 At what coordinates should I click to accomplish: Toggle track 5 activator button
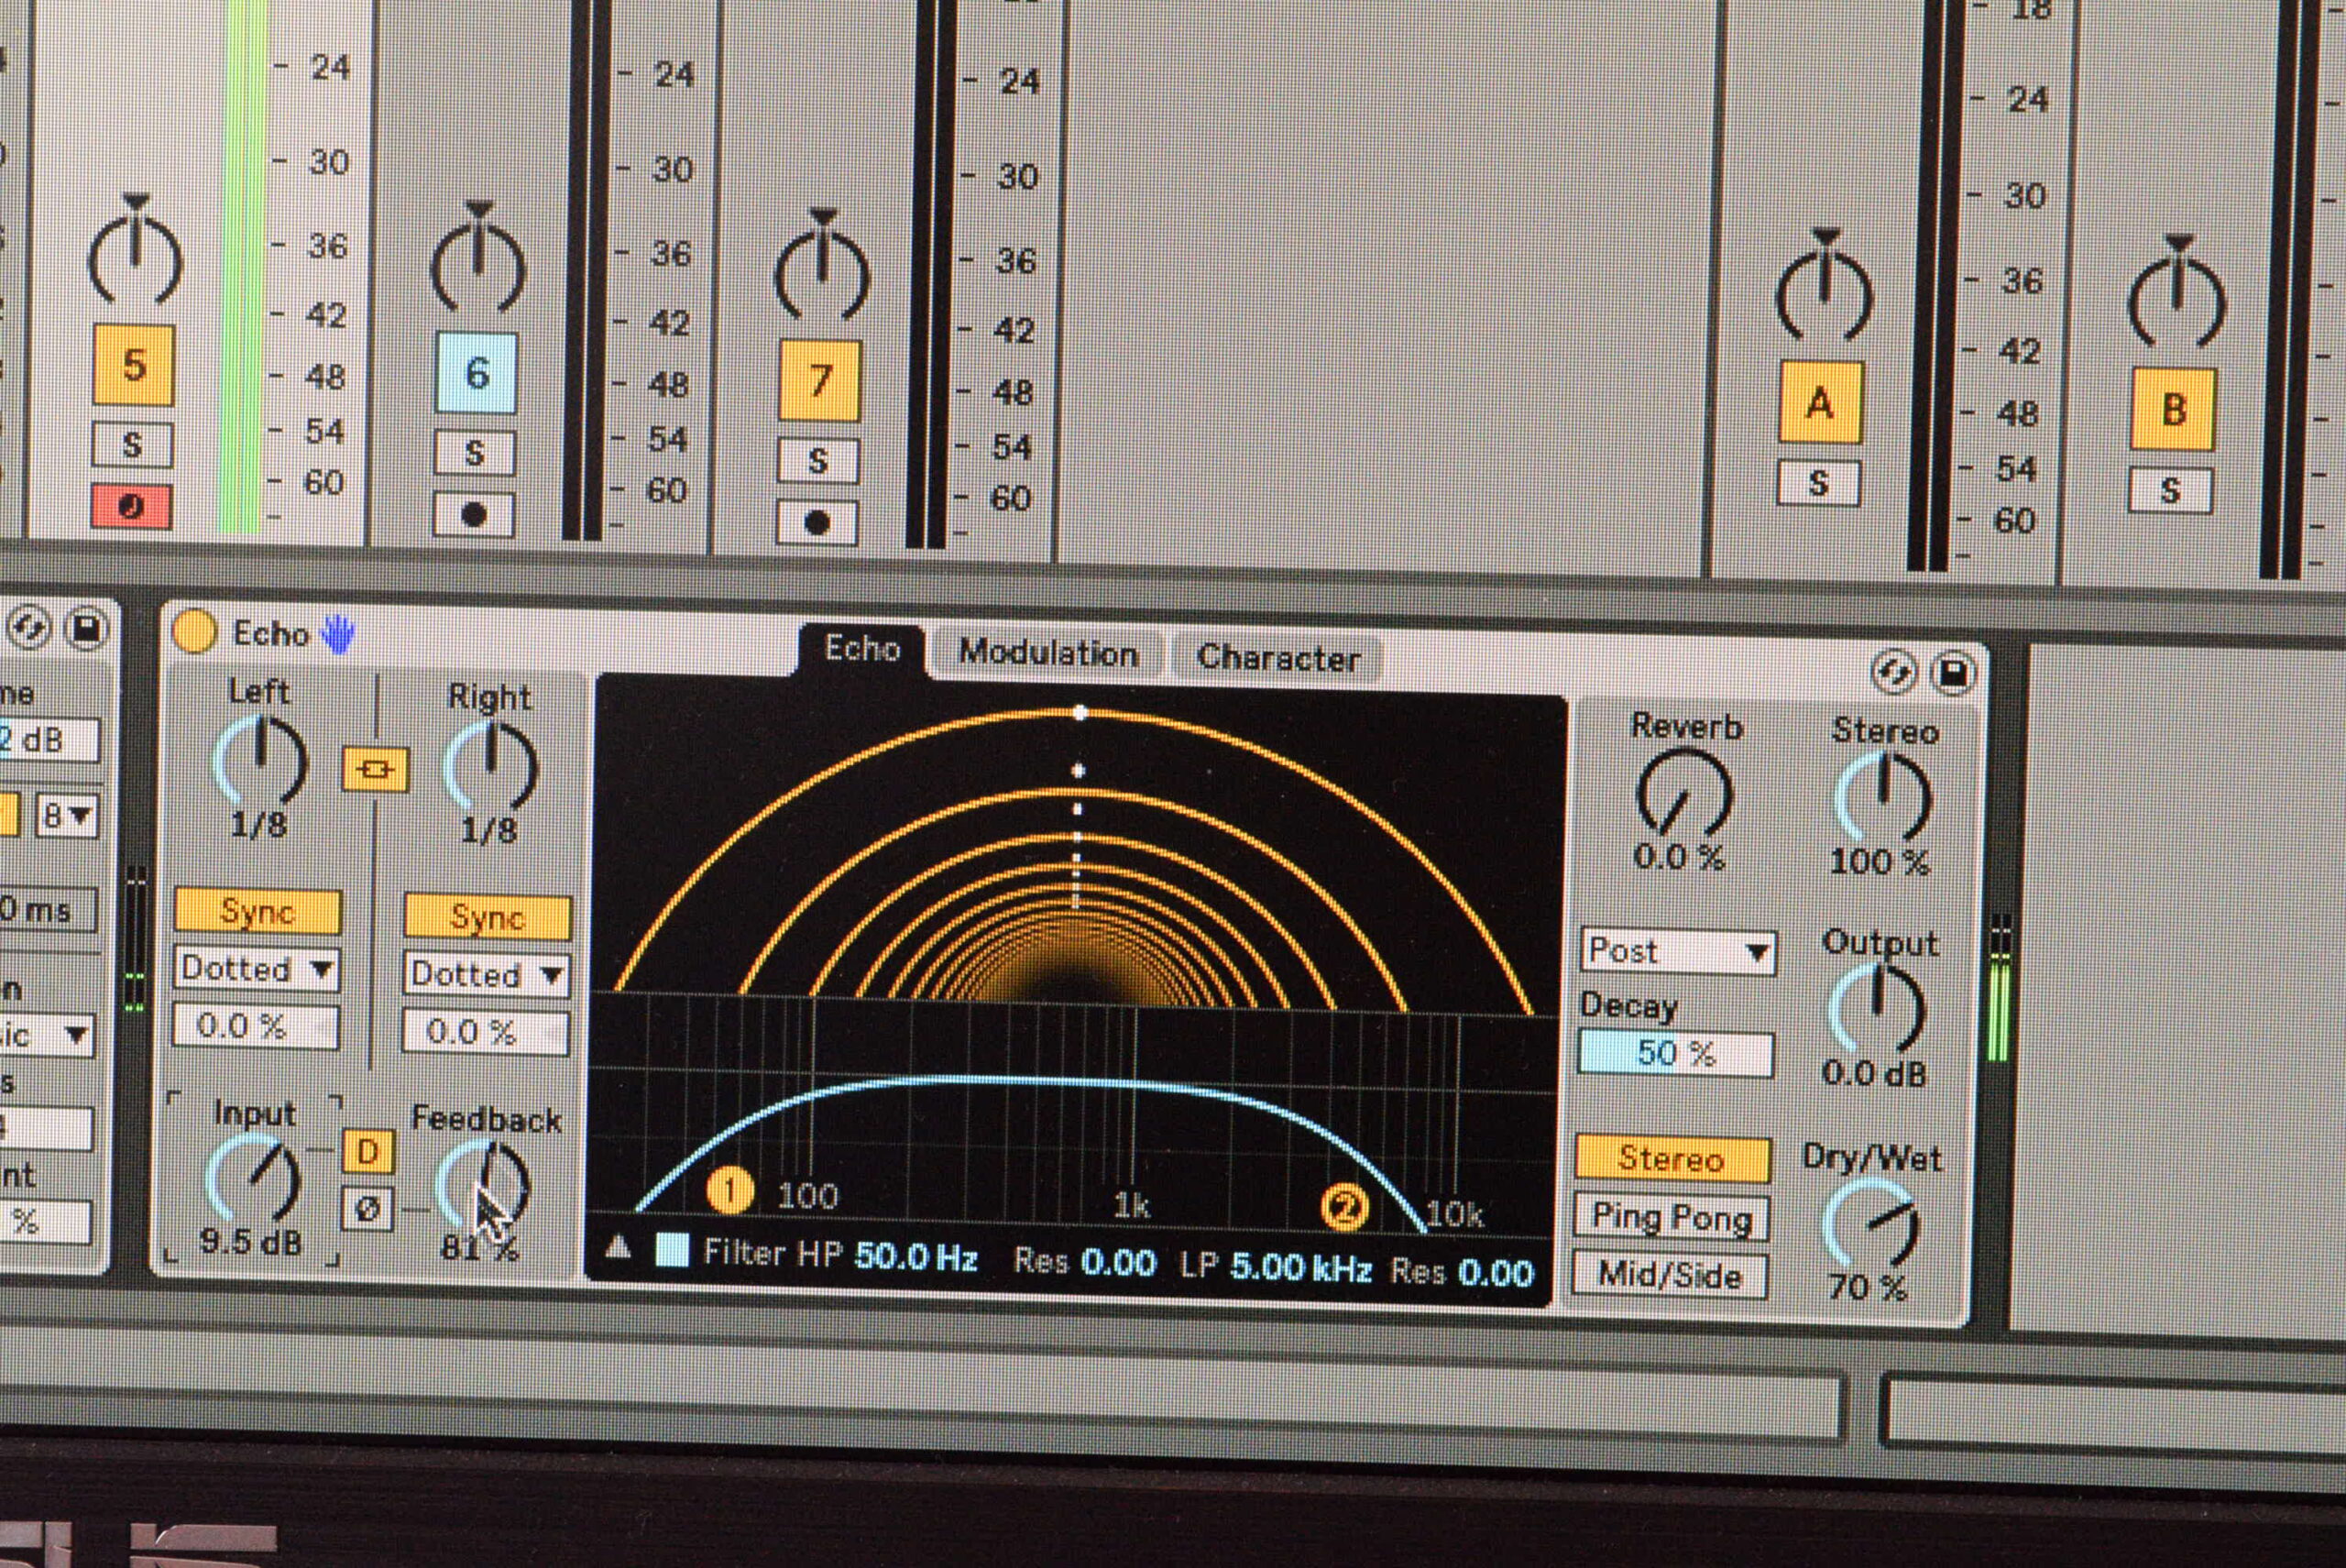coord(134,365)
